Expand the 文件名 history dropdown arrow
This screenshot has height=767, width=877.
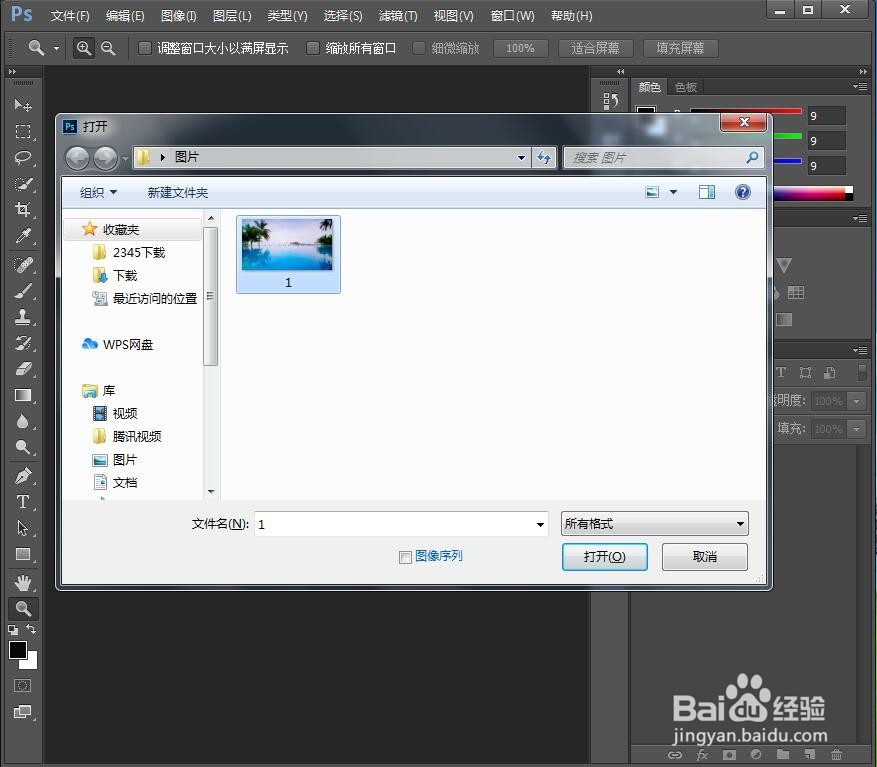coord(540,524)
